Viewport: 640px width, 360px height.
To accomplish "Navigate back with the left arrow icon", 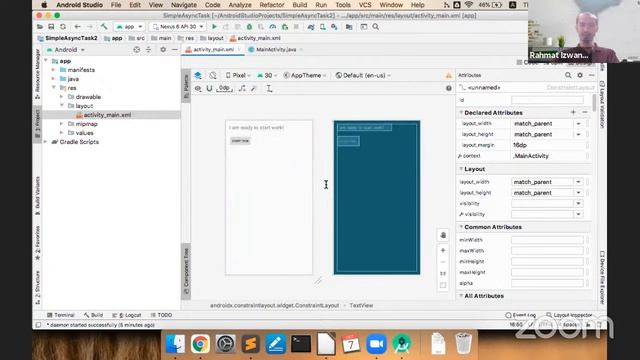I will pyautogui.click(x=78, y=27).
